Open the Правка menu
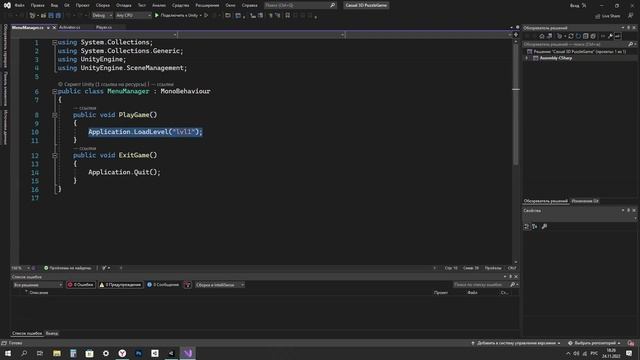The width and height of the screenshot is (640, 360). 37,5
